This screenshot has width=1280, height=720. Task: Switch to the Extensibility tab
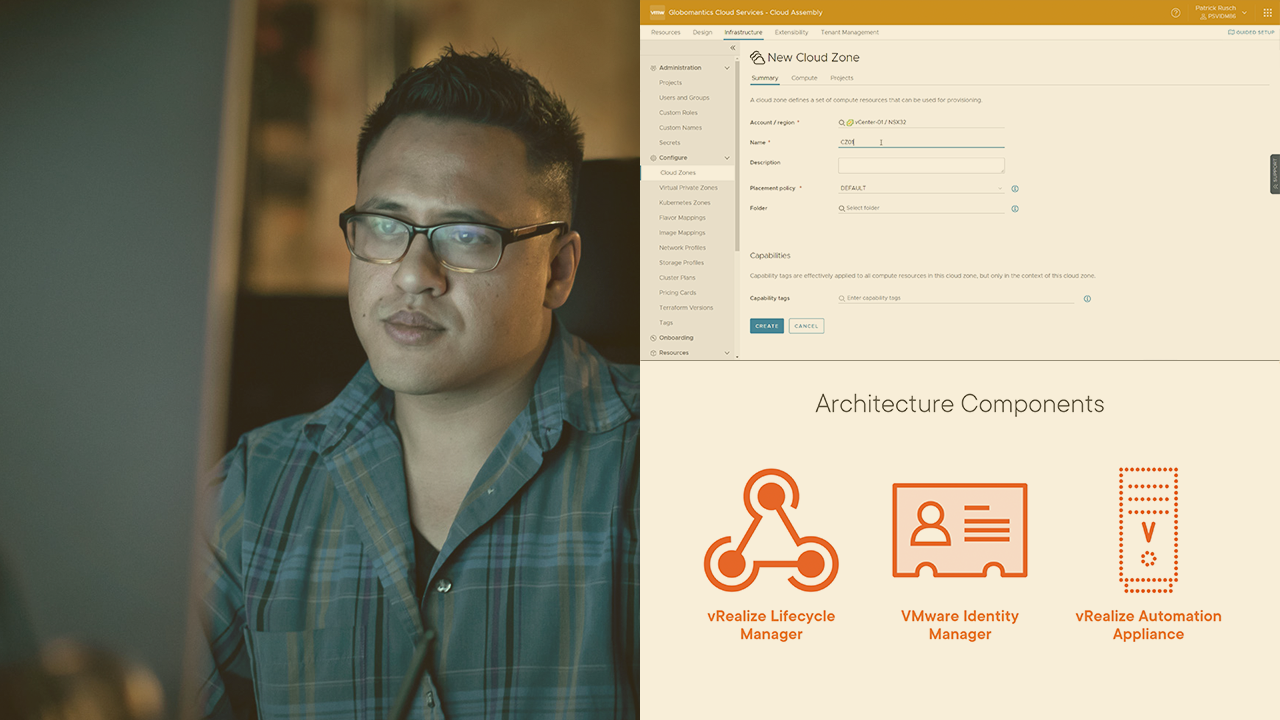(791, 32)
